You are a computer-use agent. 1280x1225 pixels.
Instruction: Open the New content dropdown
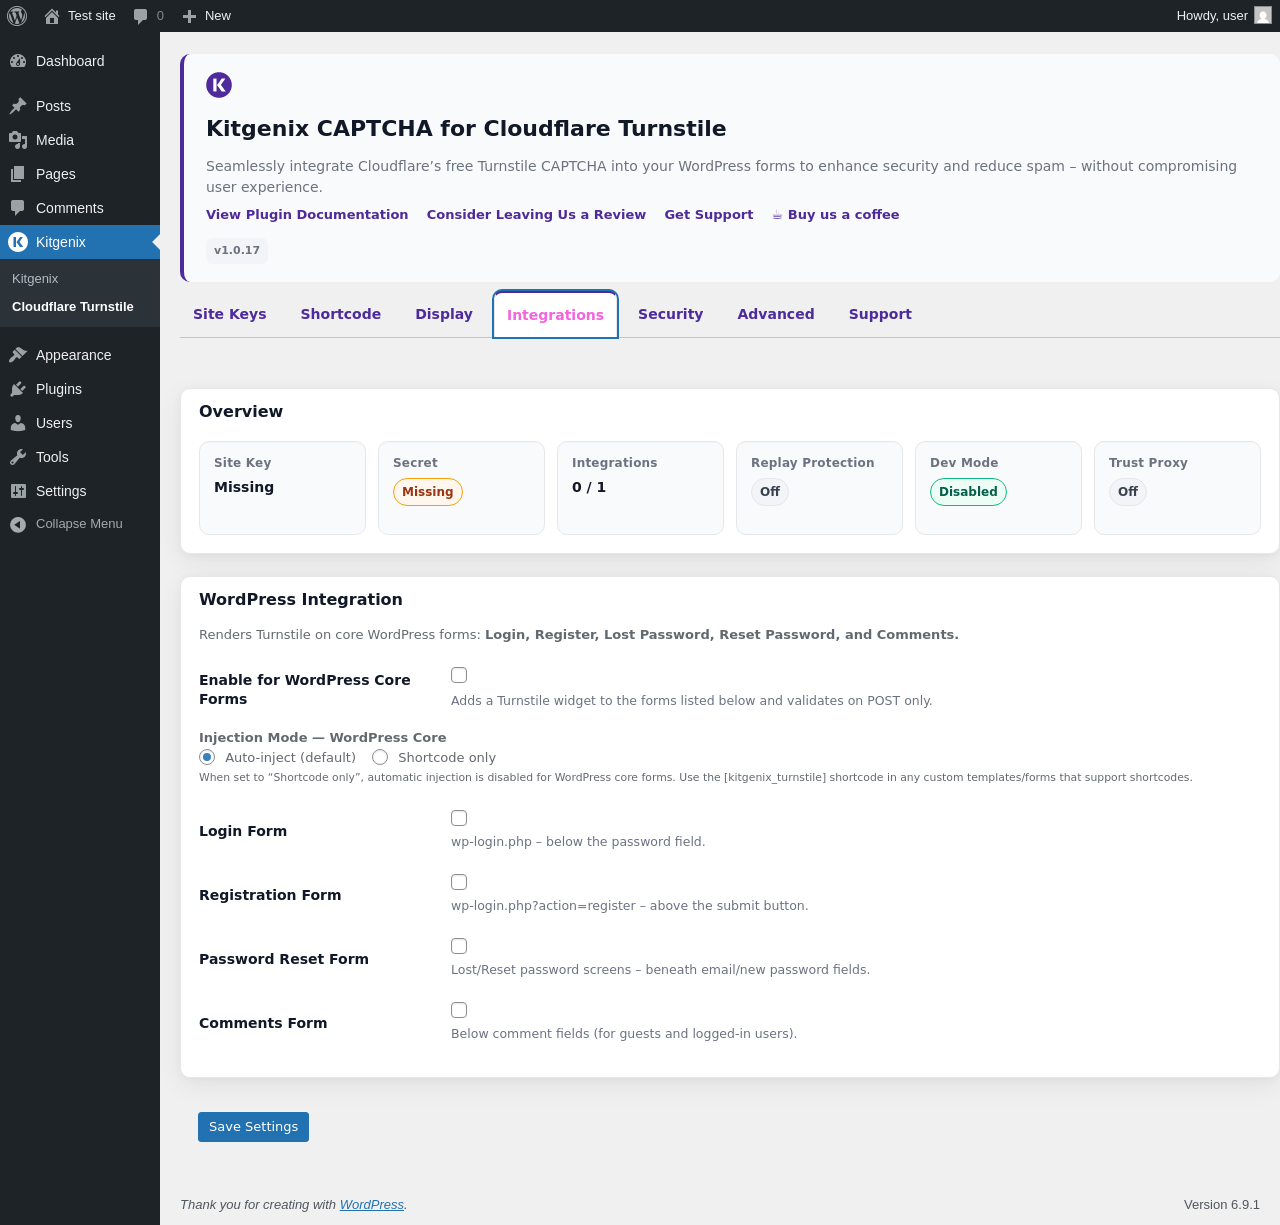207,16
